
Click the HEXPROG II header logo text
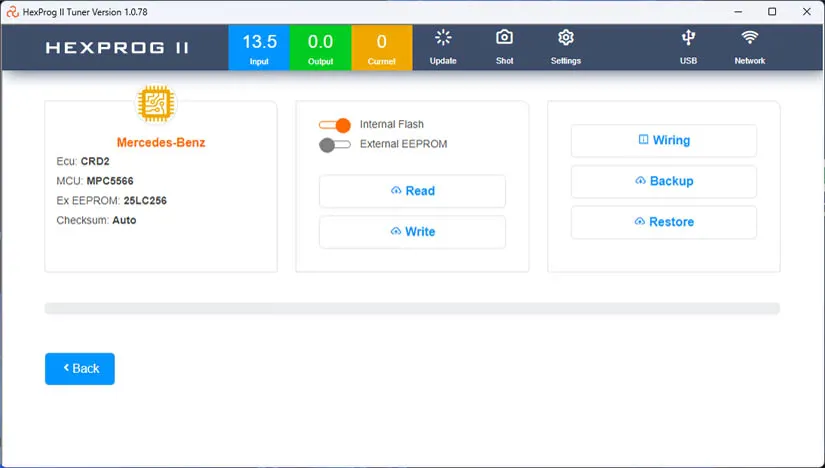point(117,48)
